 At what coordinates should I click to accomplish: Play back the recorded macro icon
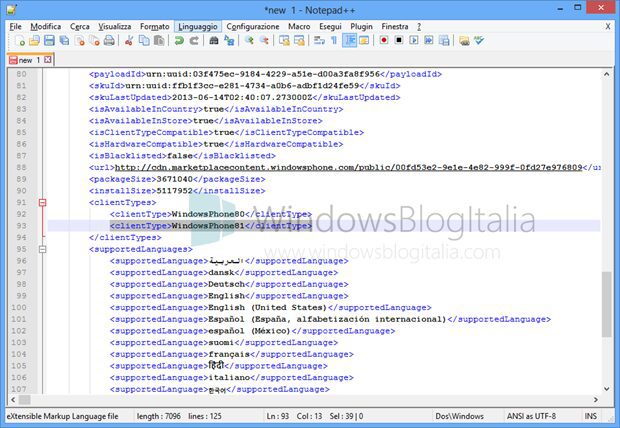tap(414, 40)
